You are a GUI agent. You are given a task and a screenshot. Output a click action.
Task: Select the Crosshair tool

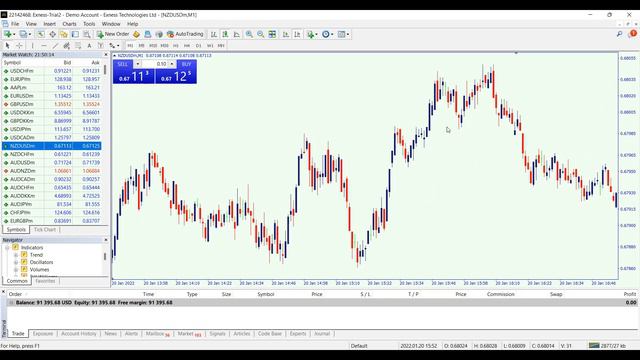point(19,46)
